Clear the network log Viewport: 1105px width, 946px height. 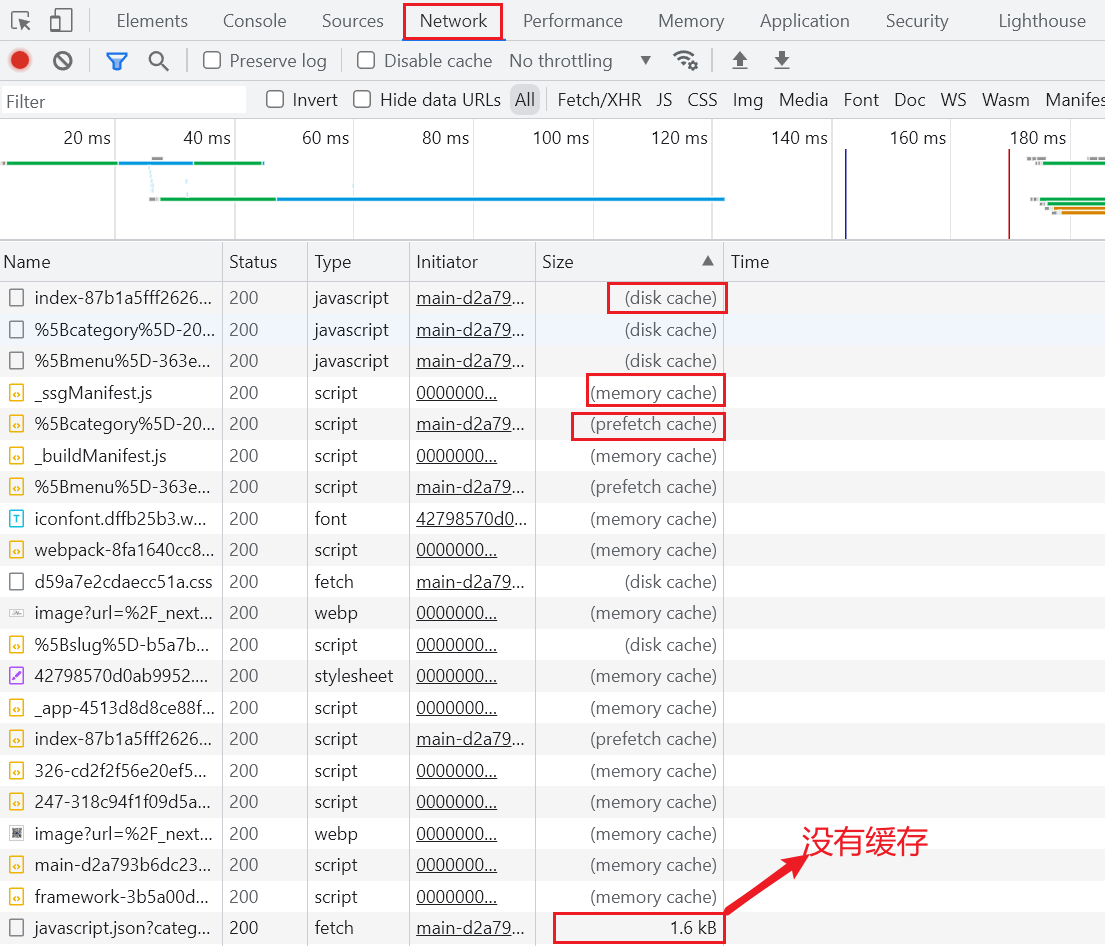point(63,61)
